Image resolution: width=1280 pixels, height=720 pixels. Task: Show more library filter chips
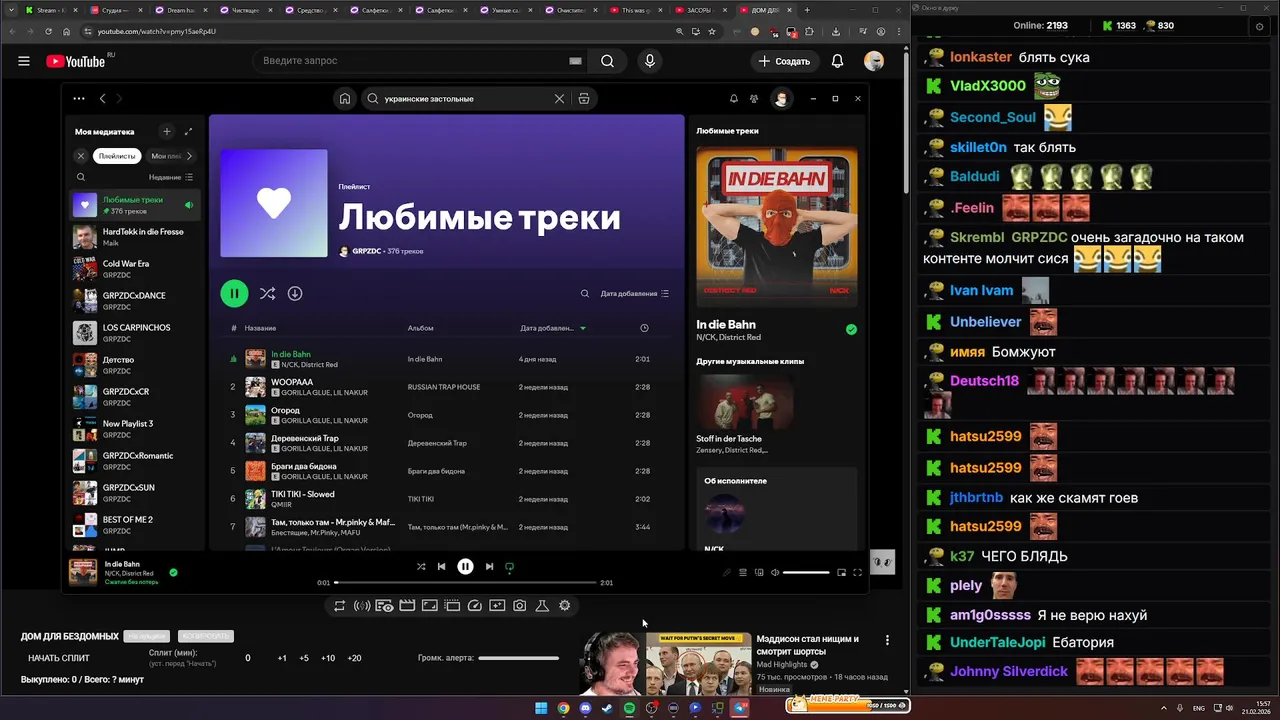click(x=189, y=156)
